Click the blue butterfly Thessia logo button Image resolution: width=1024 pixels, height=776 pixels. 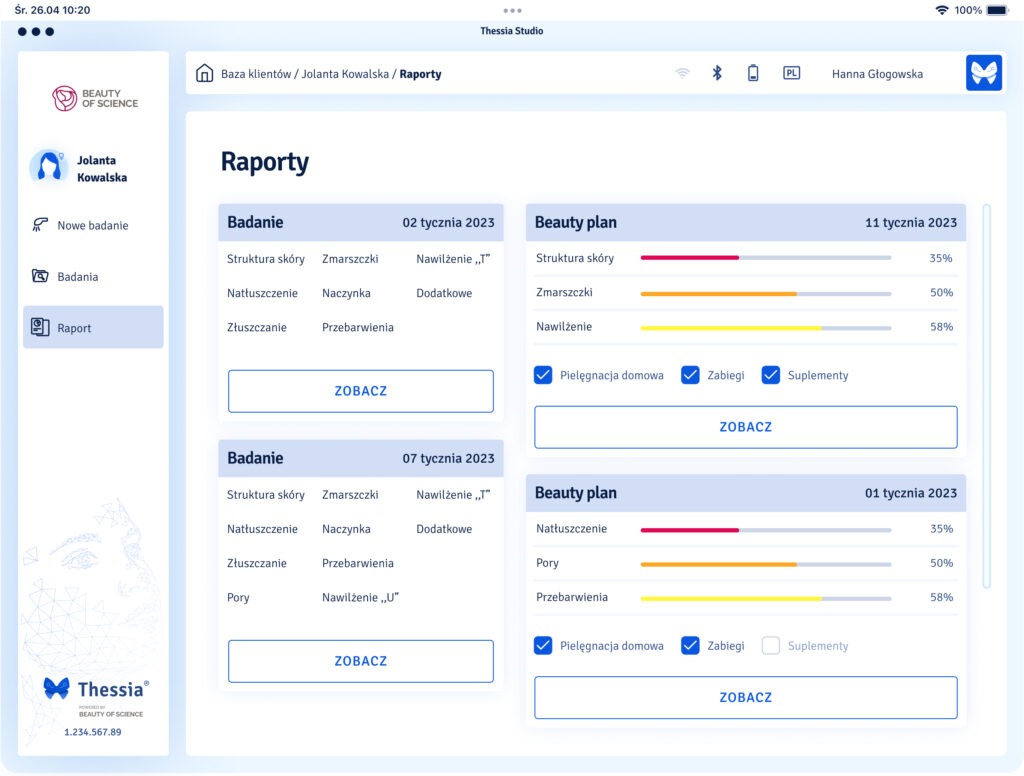tap(983, 73)
